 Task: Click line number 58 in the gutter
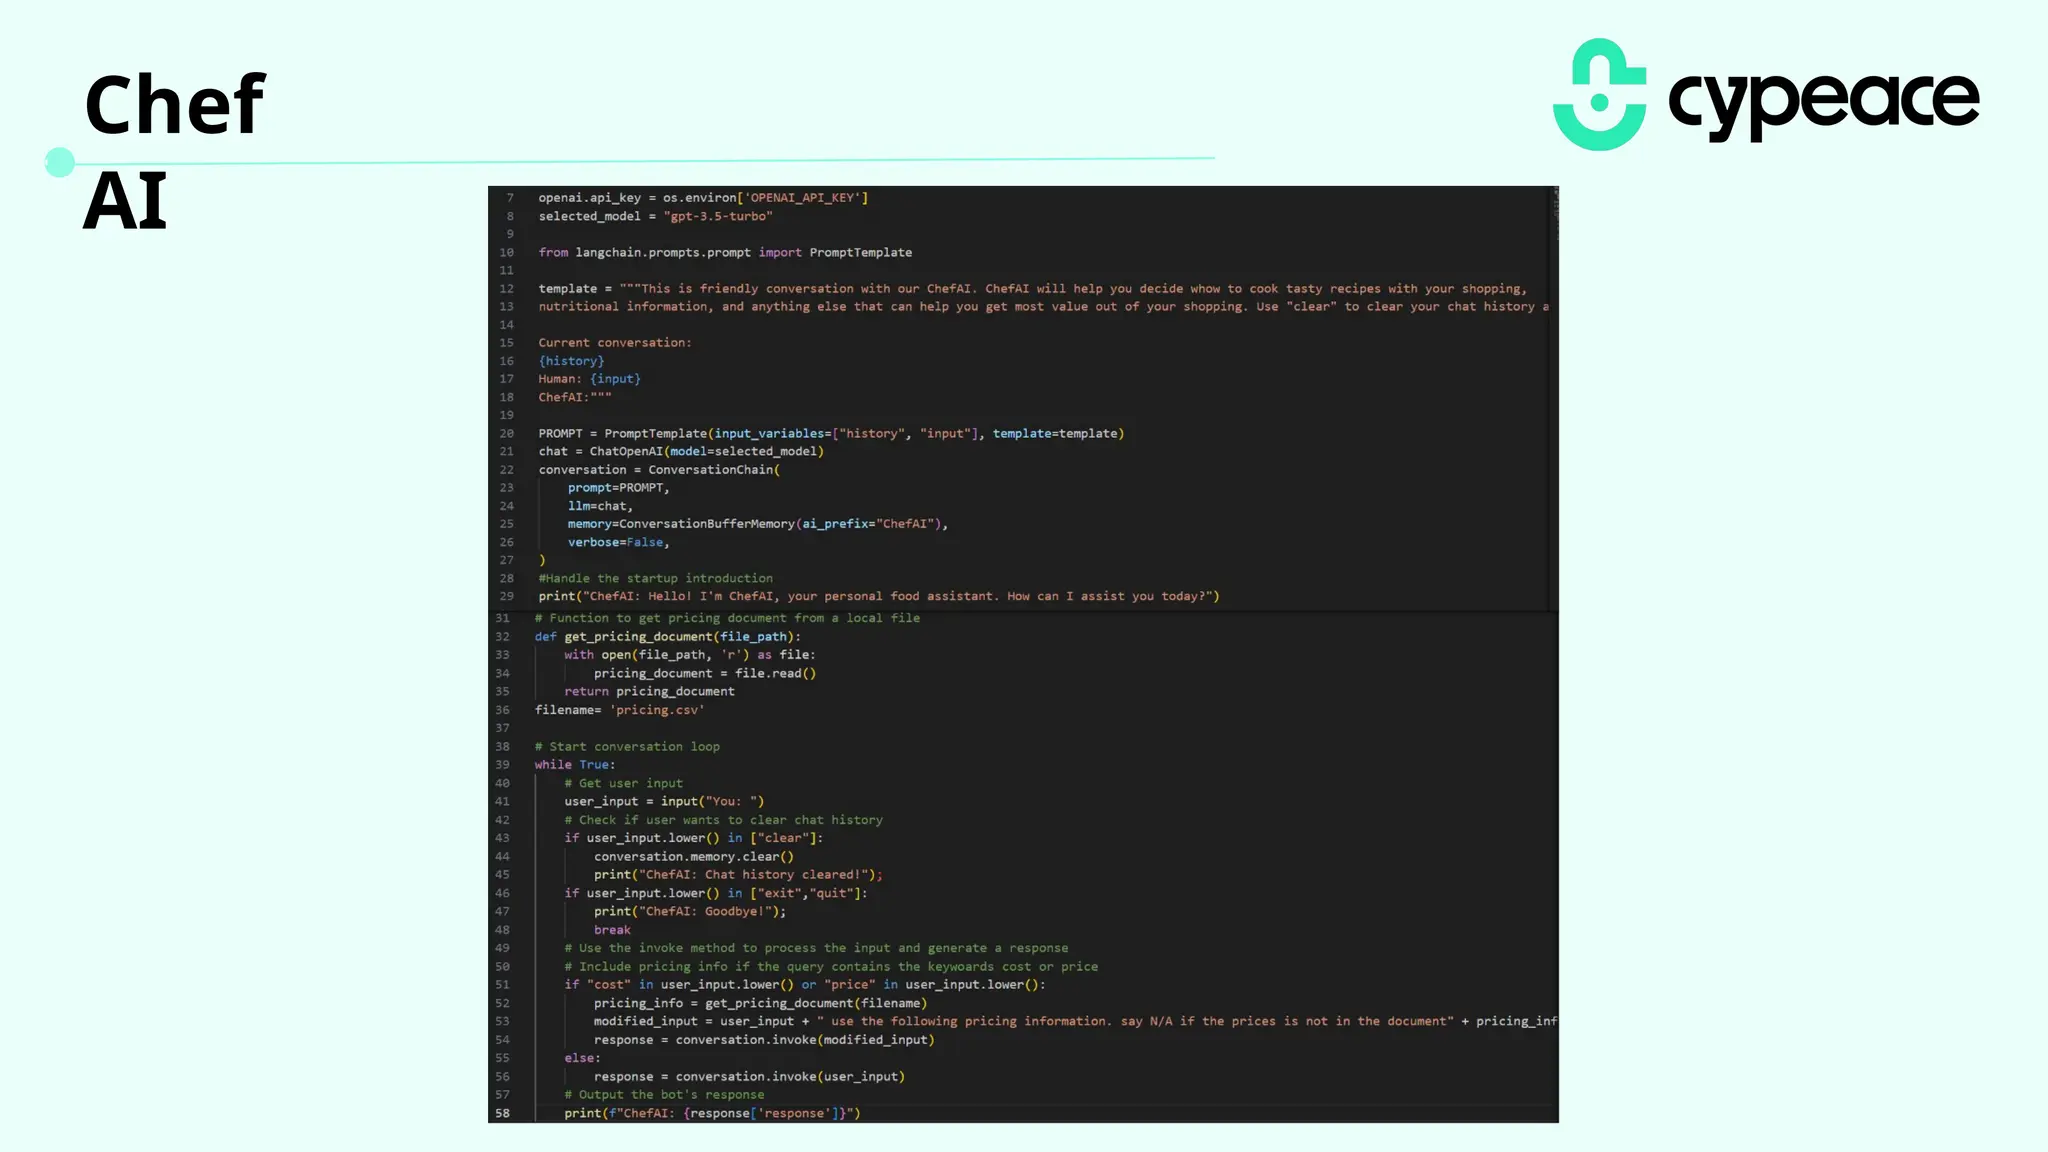point(502,1113)
